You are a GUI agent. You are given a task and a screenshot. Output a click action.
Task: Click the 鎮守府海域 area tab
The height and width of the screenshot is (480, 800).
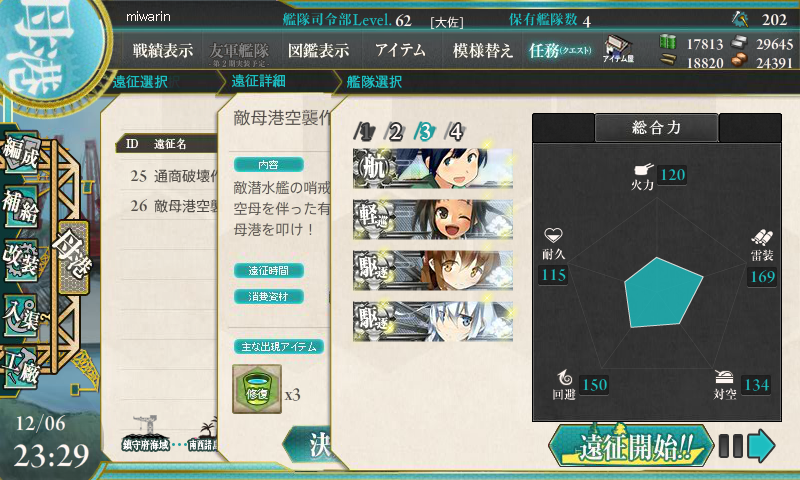click(146, 444)
